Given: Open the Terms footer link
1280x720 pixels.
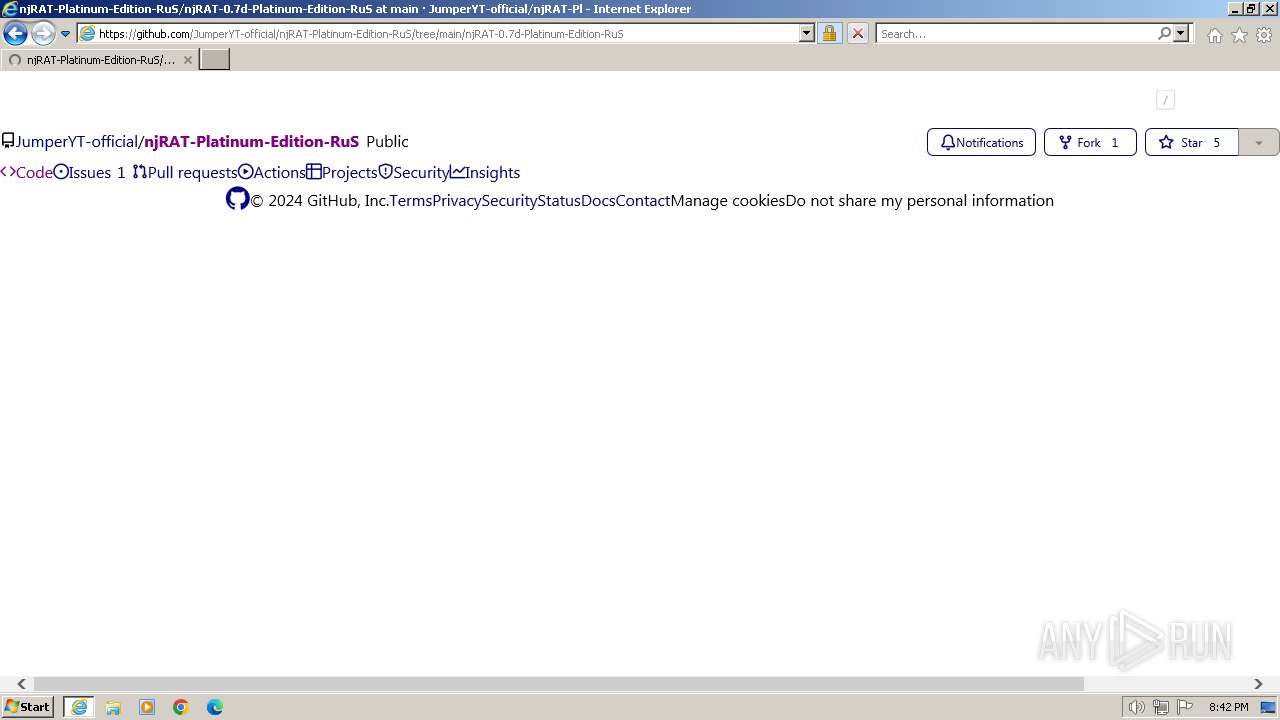Looking at the screenshot, I should [411, 200].
